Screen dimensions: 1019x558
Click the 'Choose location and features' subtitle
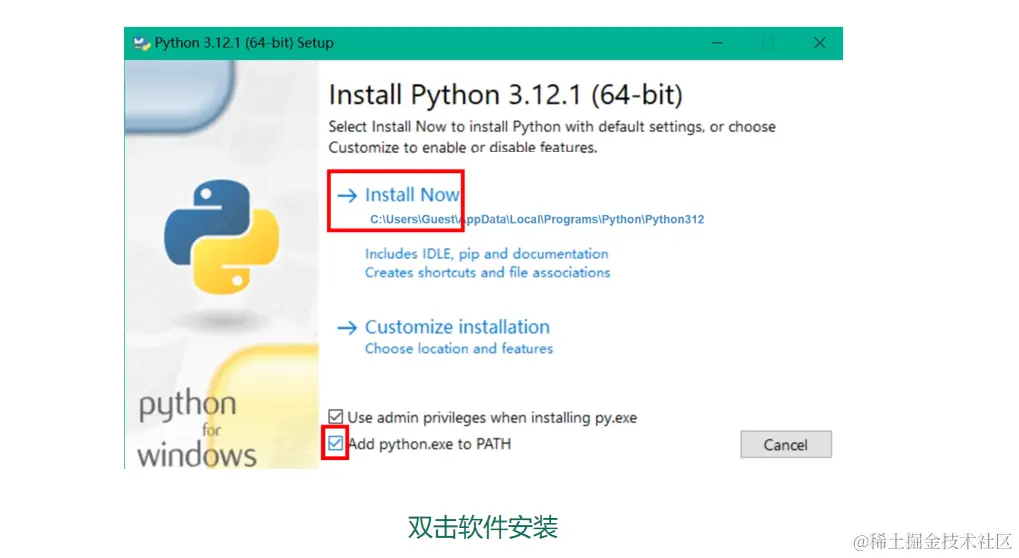[459, 349]
